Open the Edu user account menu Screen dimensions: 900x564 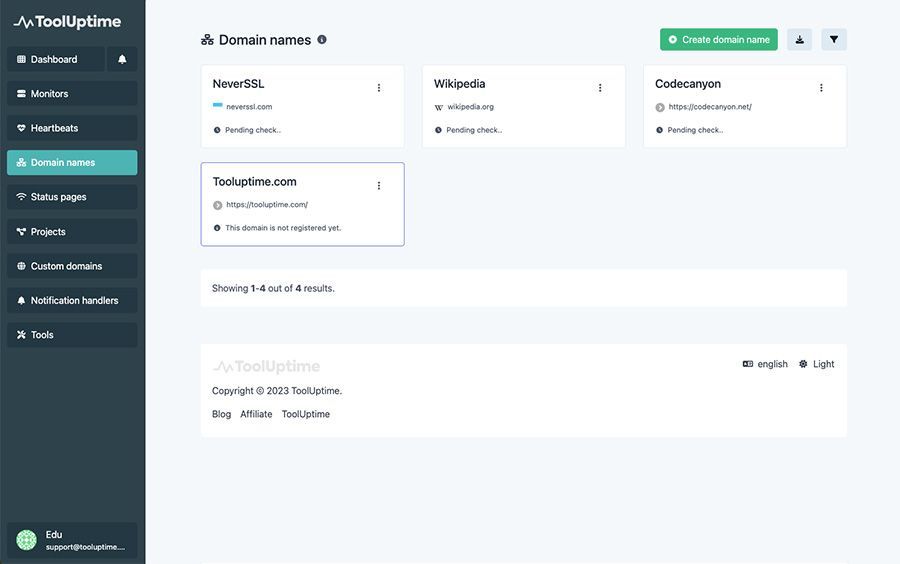point(72,540)
